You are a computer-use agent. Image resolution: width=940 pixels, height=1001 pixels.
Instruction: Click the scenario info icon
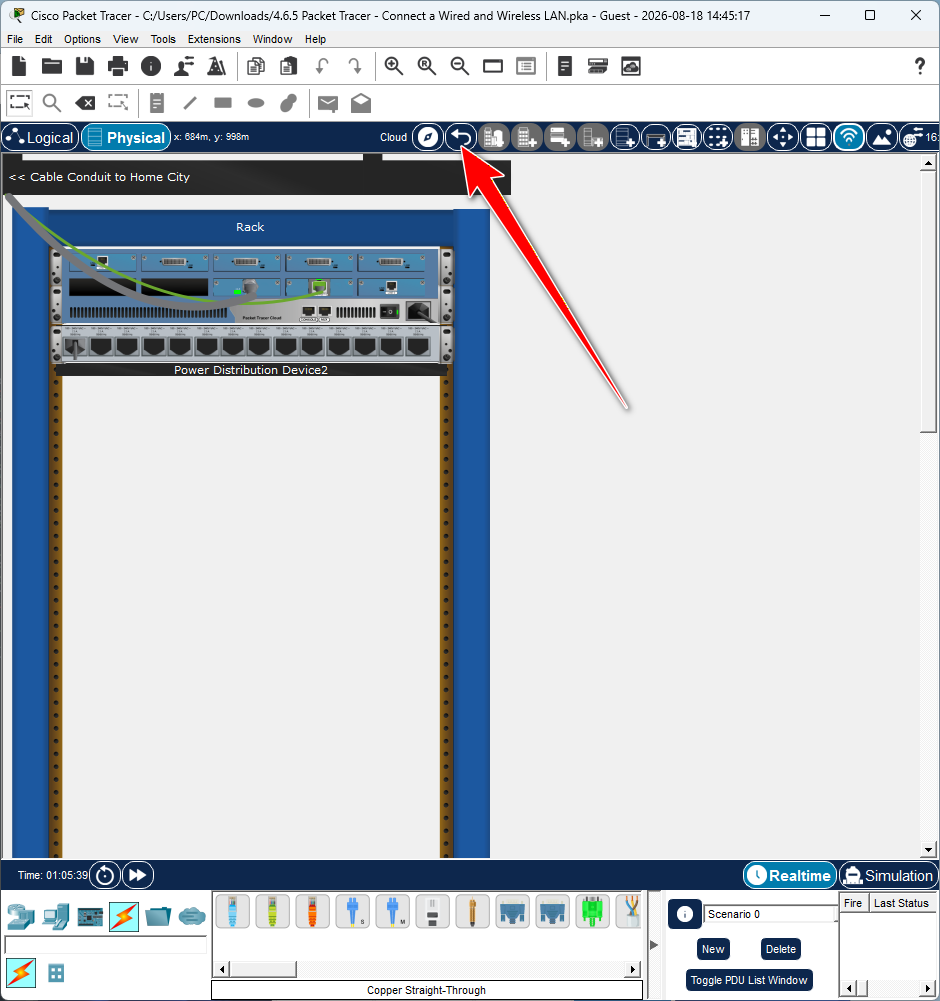[685, 914]
